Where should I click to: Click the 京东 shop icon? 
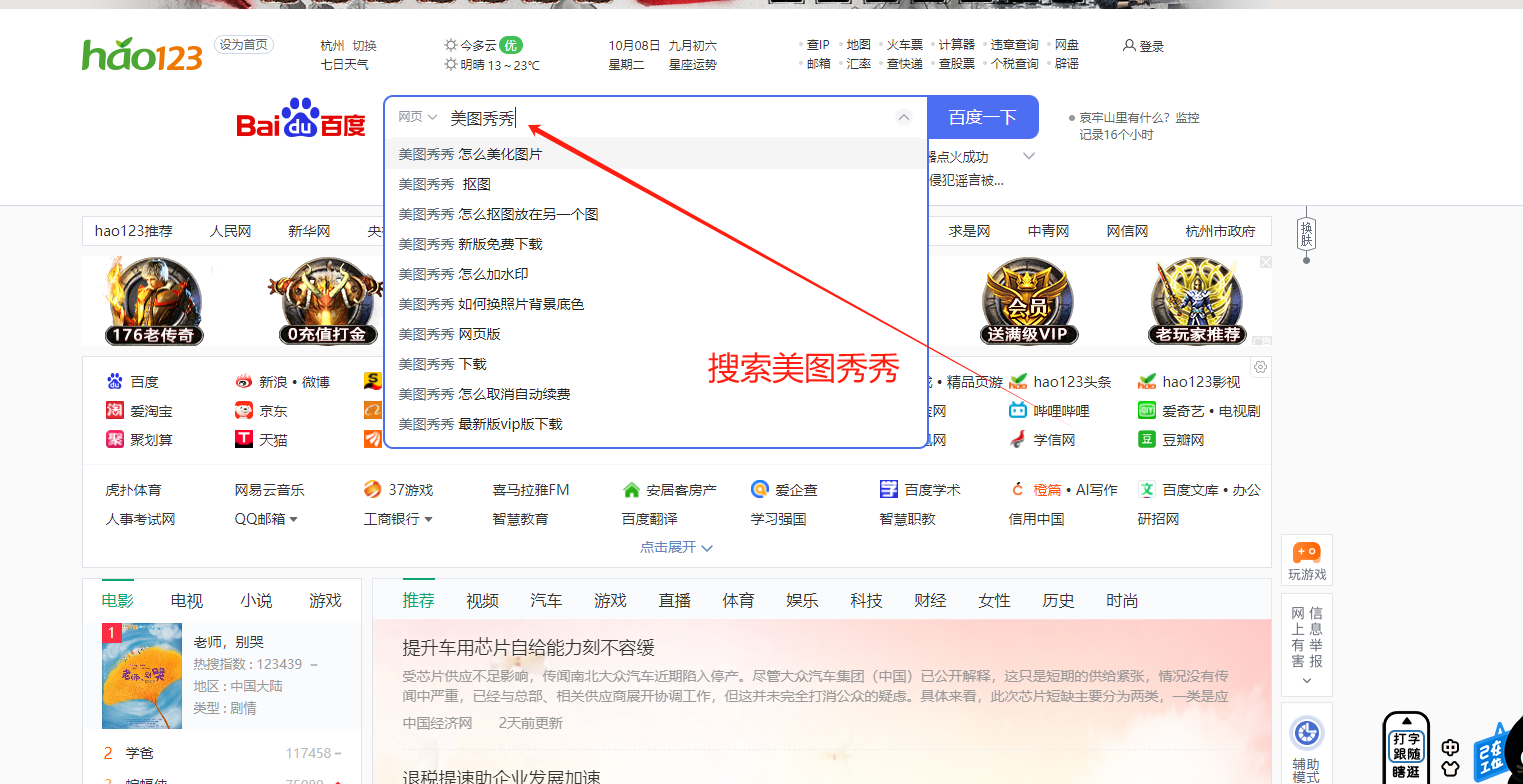pyautogui.click(x=244, y=411)
